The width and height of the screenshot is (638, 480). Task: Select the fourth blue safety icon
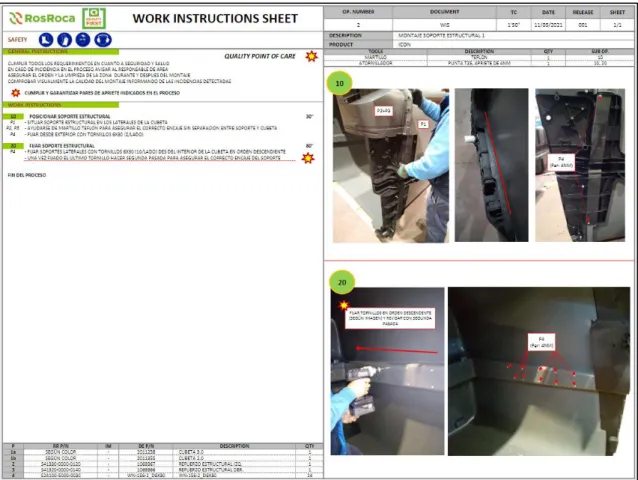[x=103, y=40]
